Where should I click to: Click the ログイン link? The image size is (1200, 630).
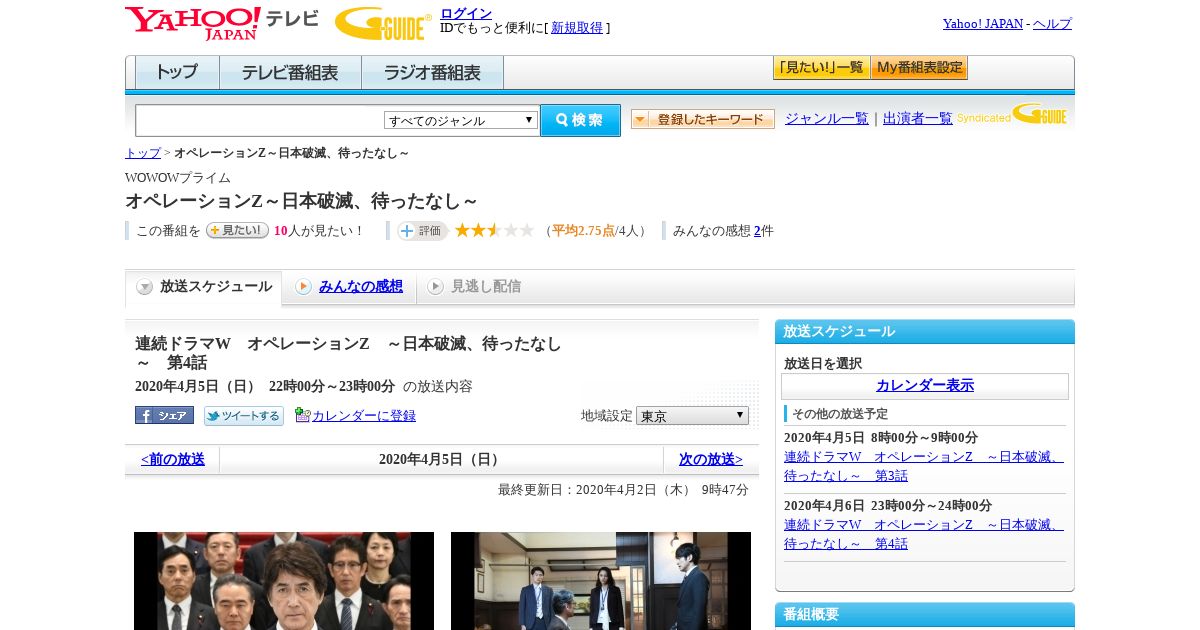point(466,13)
